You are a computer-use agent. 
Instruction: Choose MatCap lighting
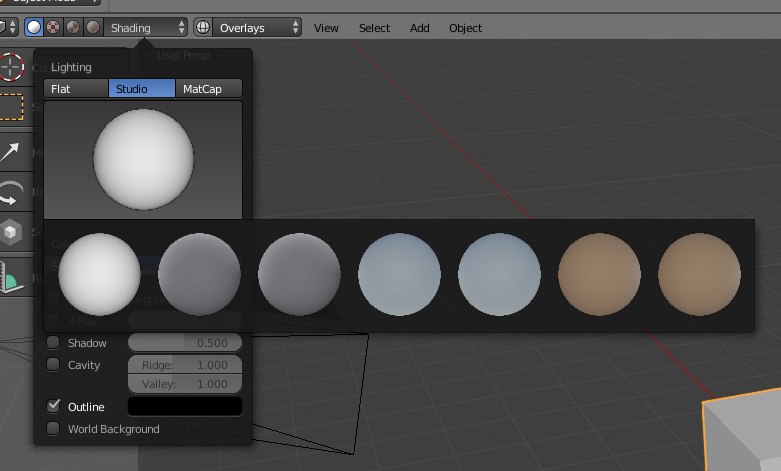209,89
